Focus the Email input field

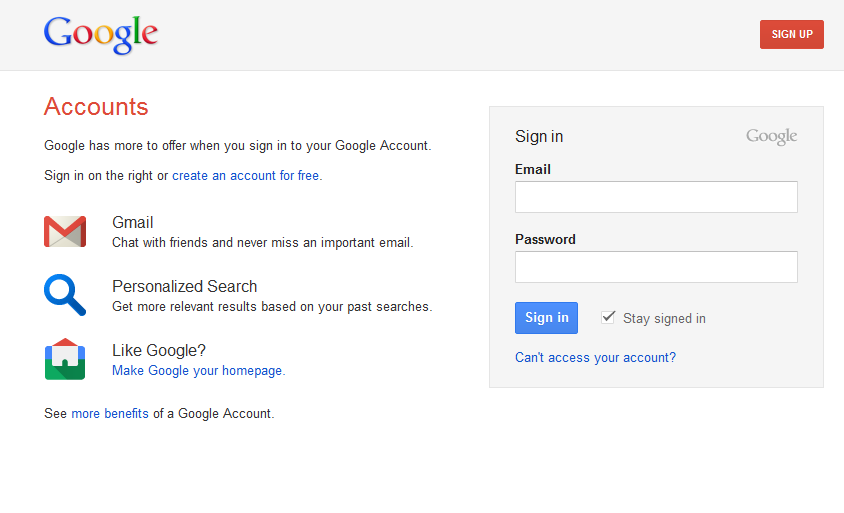(656, 197)
